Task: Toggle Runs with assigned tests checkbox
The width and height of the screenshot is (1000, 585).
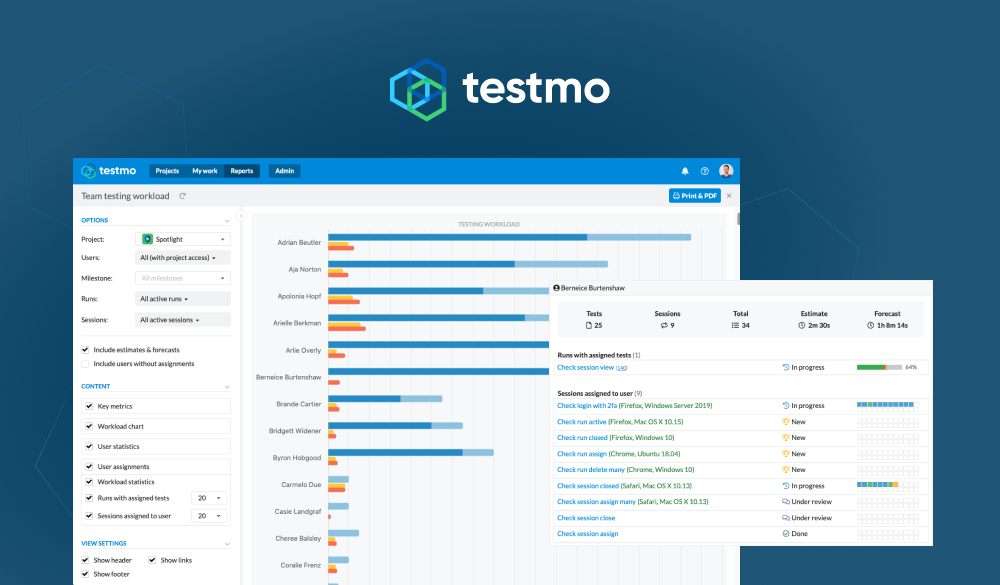Action: 89,498
